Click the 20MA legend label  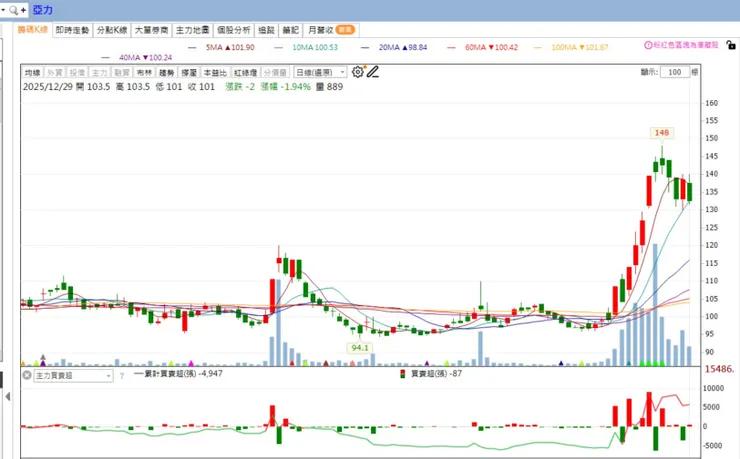403,47
